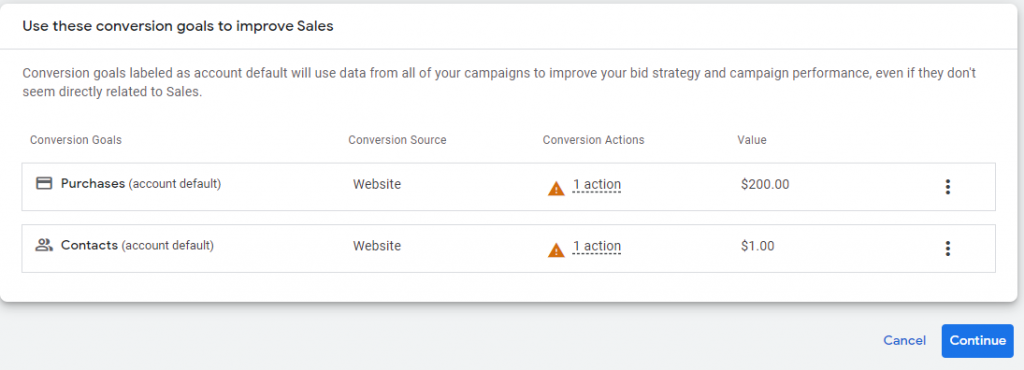The image size is (1024, 370).
Task: Click the Purchases credit card icon
Action: click(x=44, y=183)
